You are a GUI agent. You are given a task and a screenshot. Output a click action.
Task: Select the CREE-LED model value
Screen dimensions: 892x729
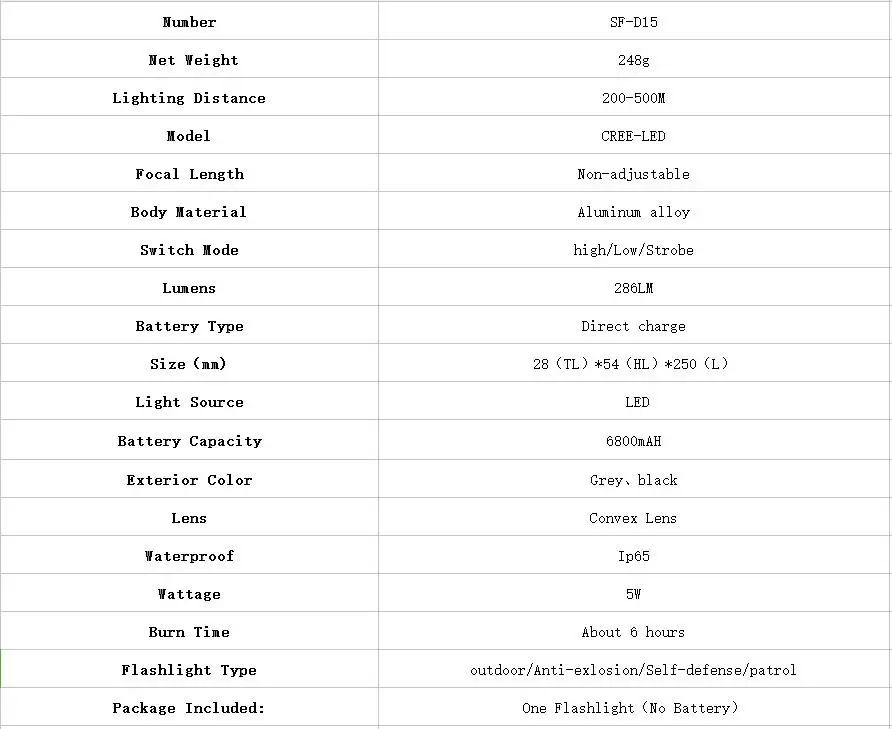click(634, 136)
